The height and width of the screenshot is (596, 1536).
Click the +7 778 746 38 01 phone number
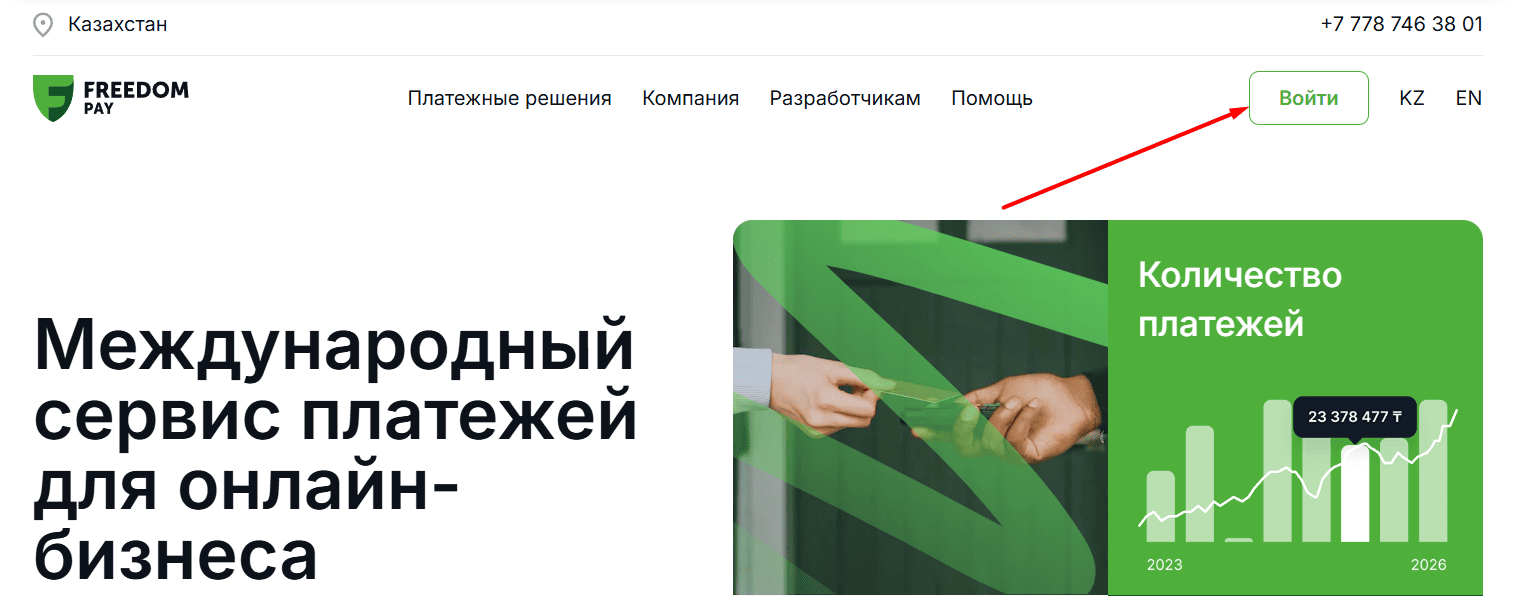pyautogui.click(x=1401, y=24)
